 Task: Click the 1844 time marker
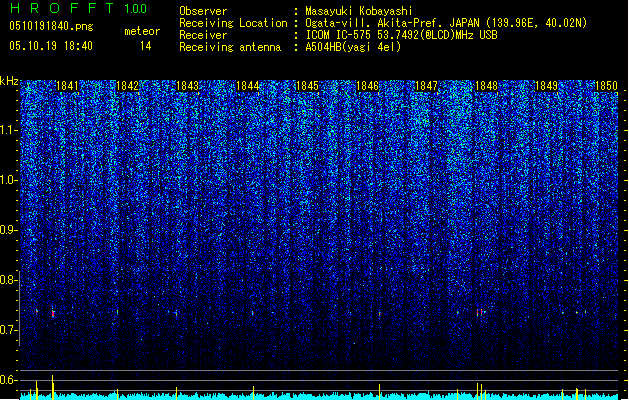coord(248,86)
